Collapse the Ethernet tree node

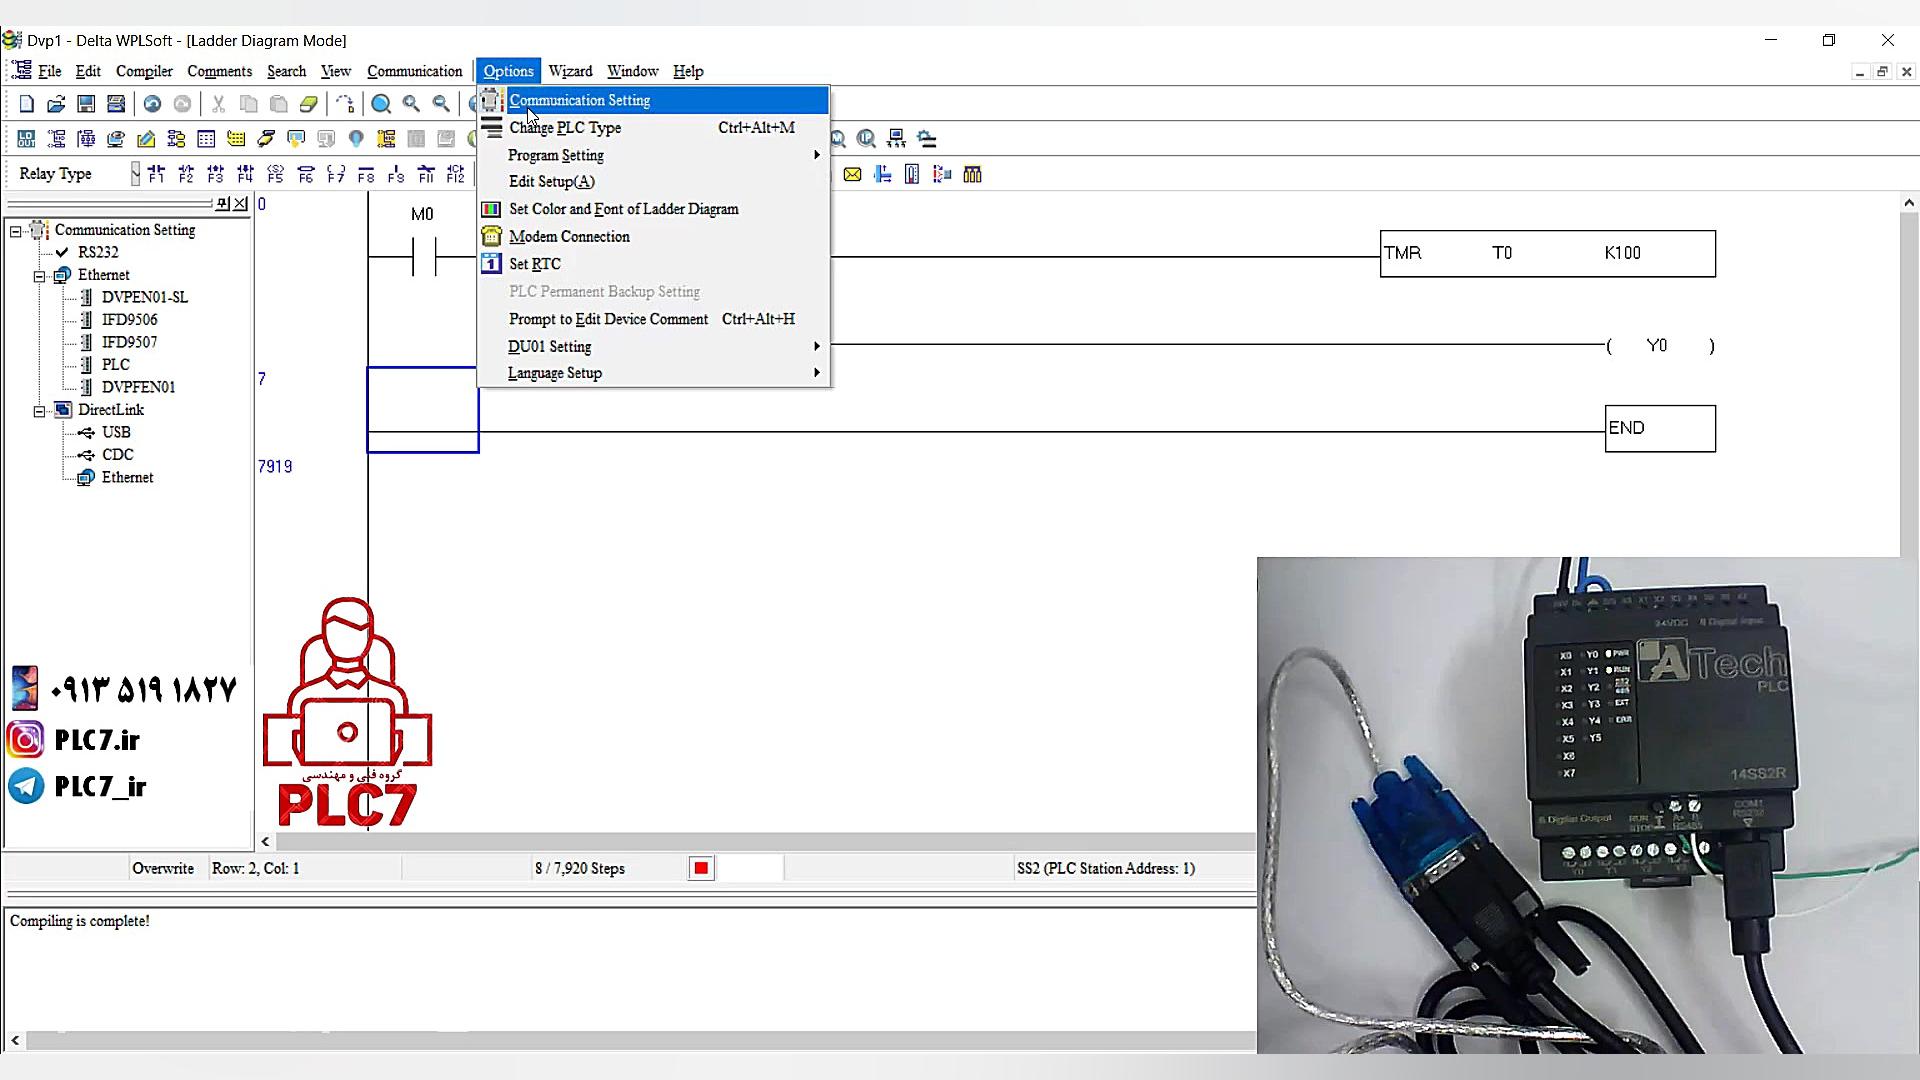[x=39, y=275]
